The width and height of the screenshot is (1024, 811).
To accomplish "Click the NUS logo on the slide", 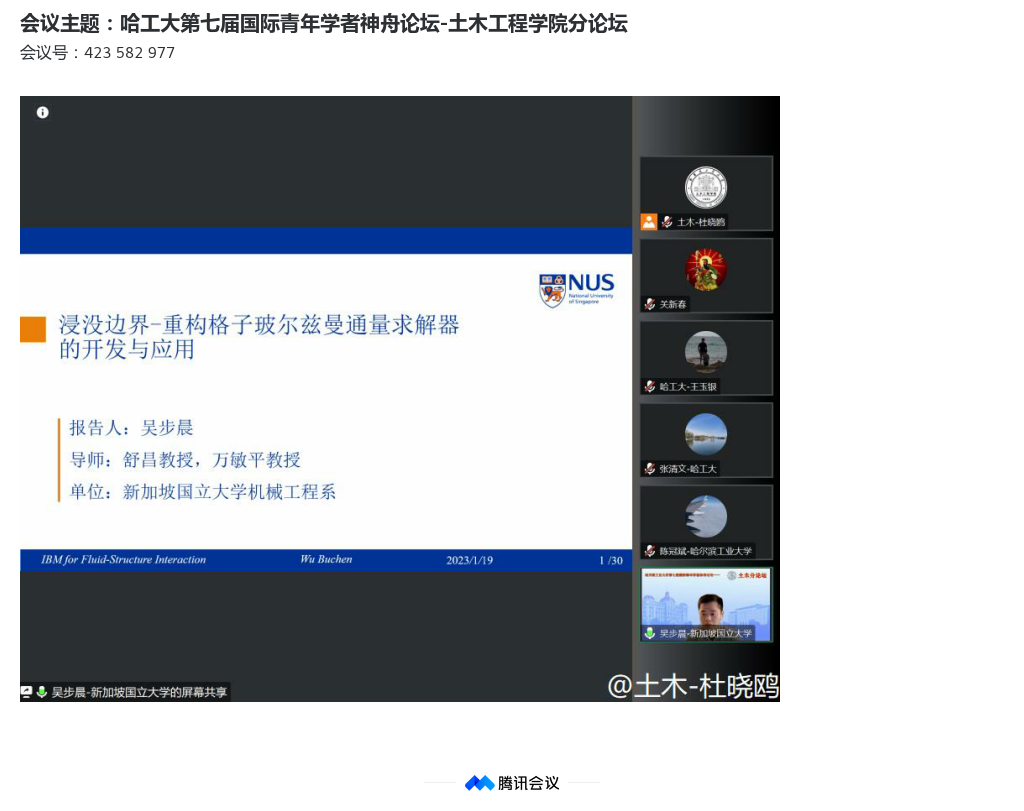I will pyautogui.click(x=577, y=290).
